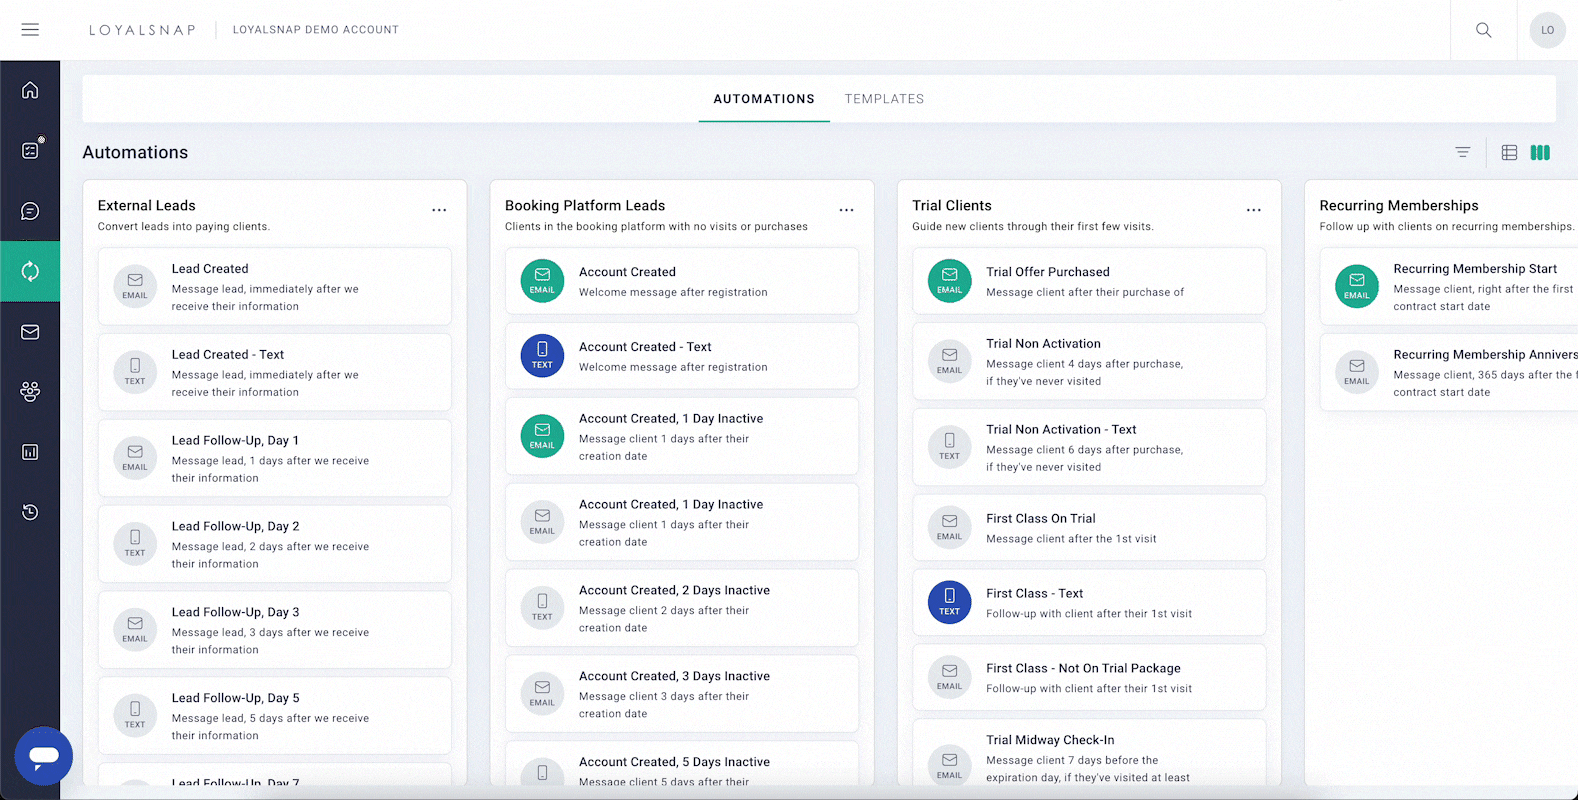This screenshot has height=800, width=1578.
Task: Open the chat messages sidebar icon
Action: point(30,211)
